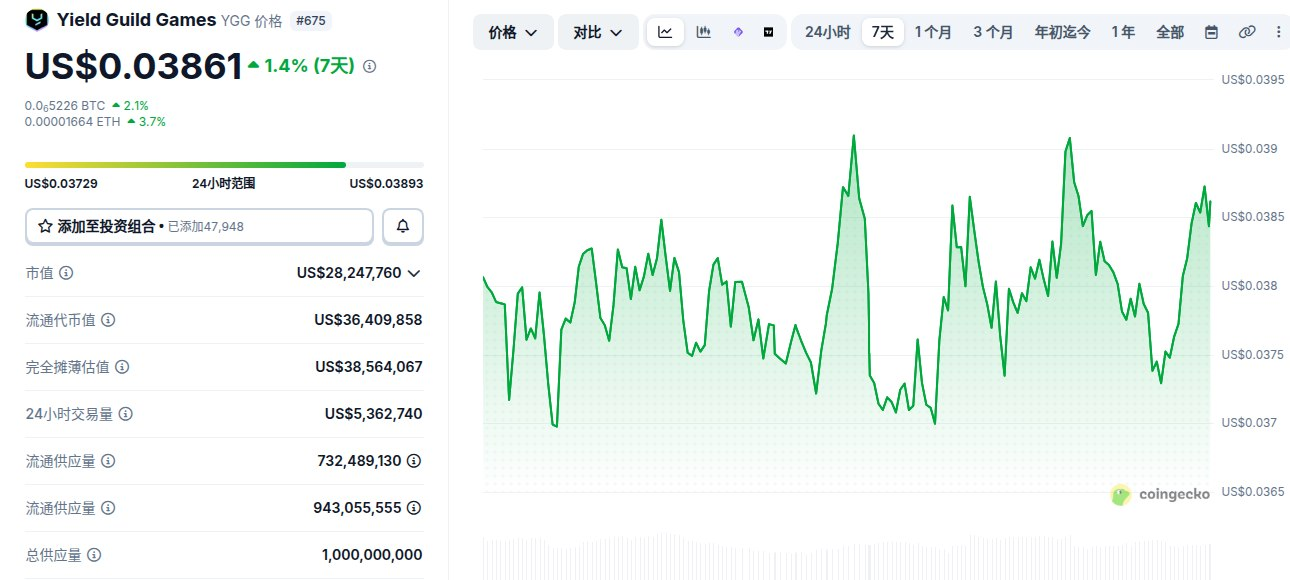
Task: Click the 24小时范围 price range bar
Action: coord(224,164)
